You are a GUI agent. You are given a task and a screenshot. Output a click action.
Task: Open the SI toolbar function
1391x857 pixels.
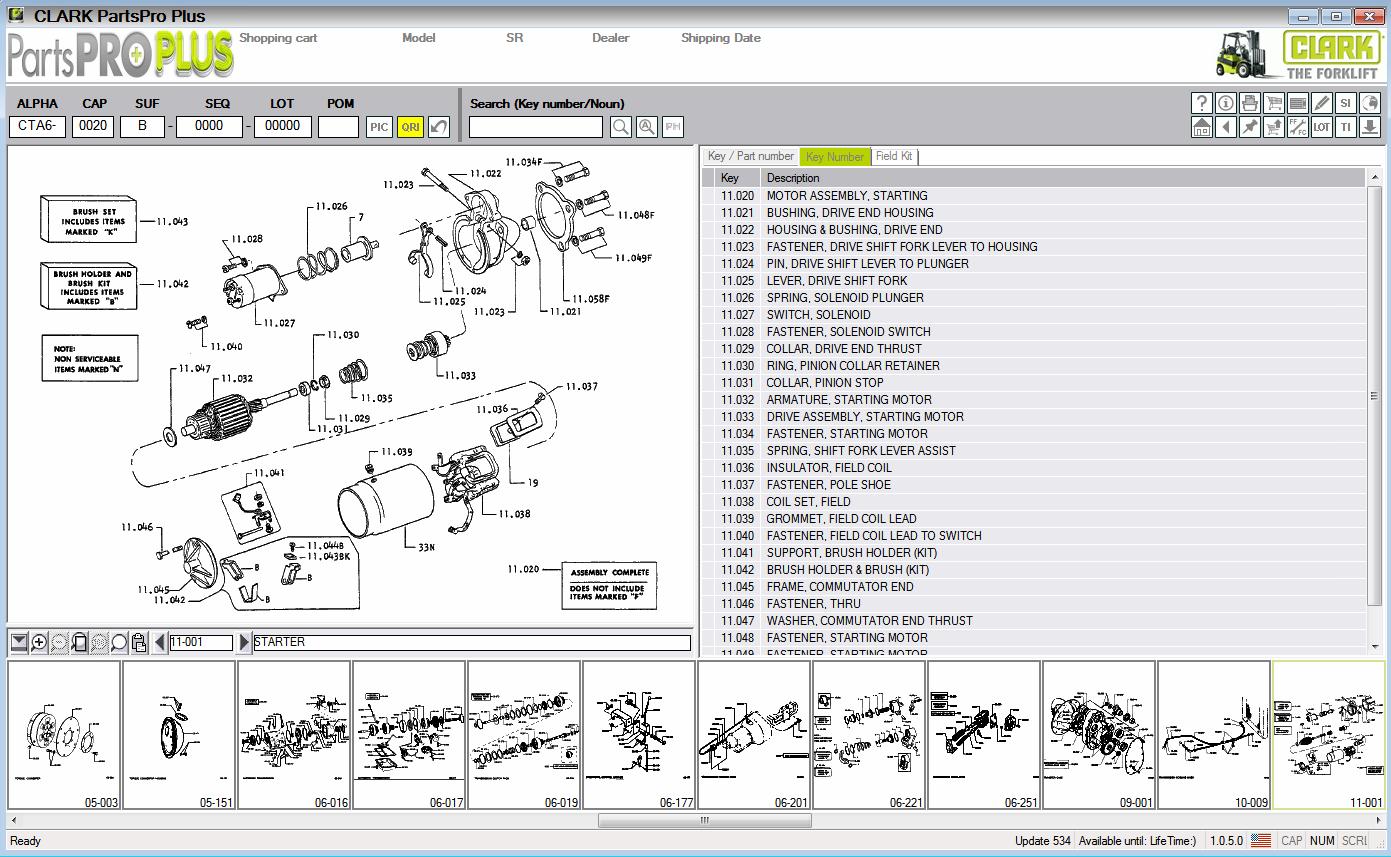1348,103
